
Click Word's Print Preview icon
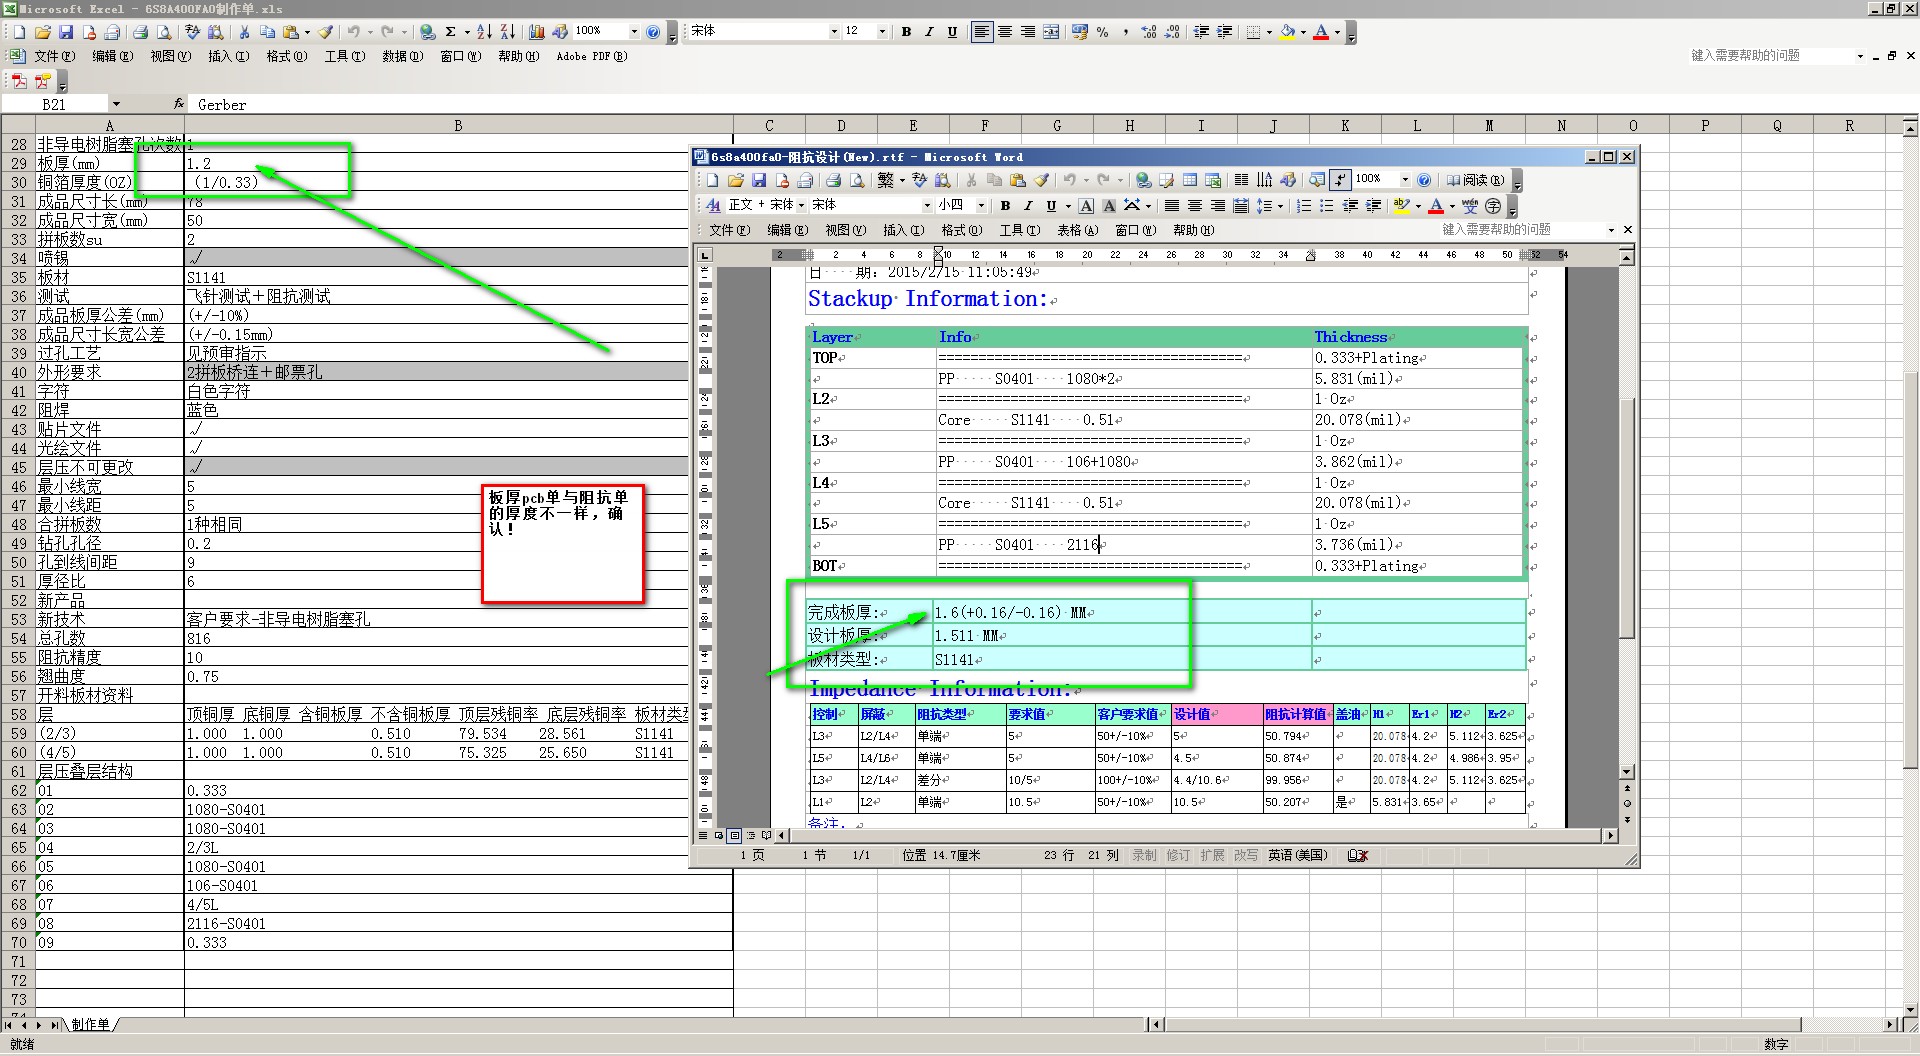(x=857, y=180)
